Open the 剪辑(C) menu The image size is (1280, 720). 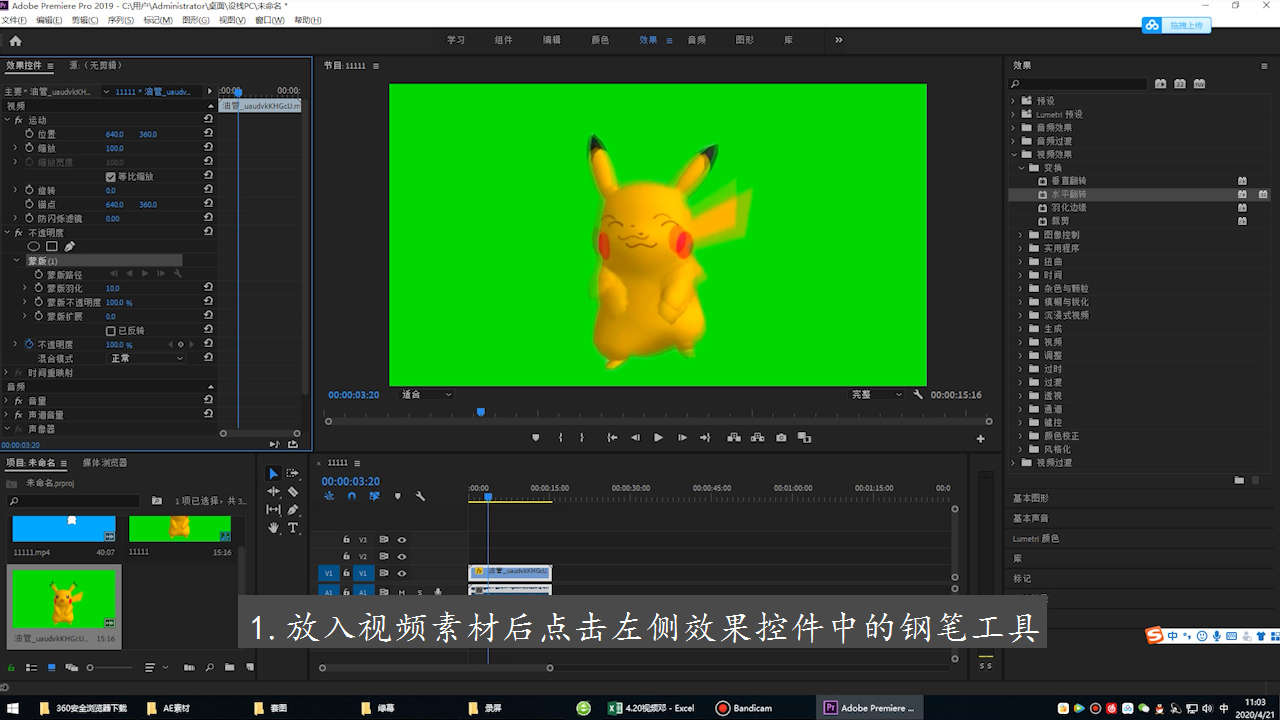click(x=85, y=20)
